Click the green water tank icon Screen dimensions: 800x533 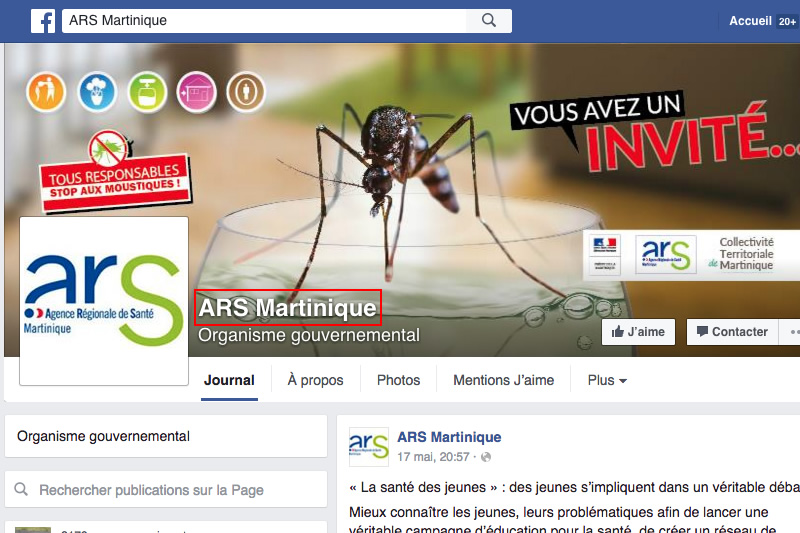click(x=147, y=92)
